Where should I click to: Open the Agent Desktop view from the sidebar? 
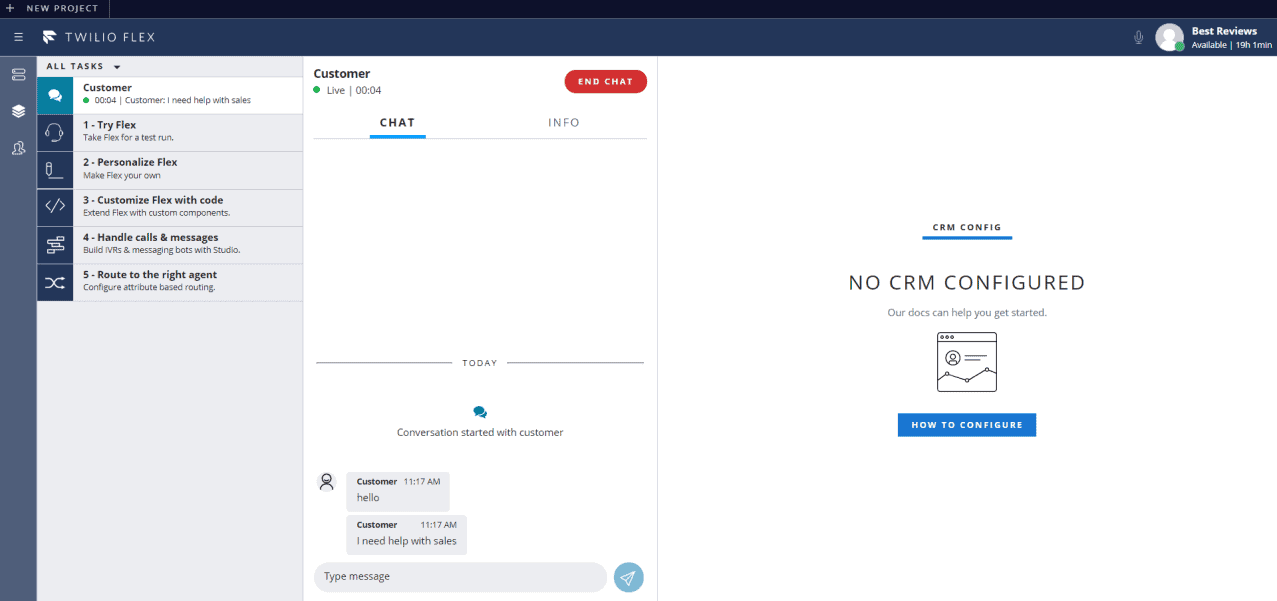(18, 74)
